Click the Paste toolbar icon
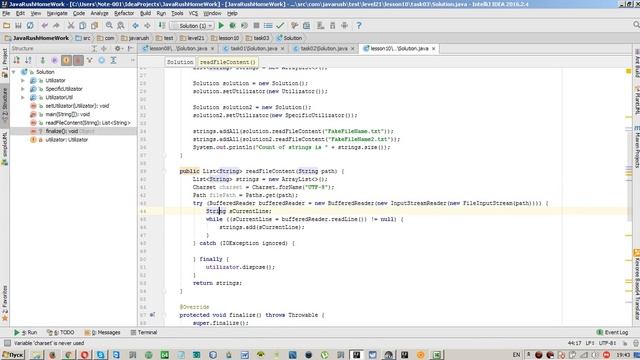Viewport: 640px width, 360px height. coord(95,26)
